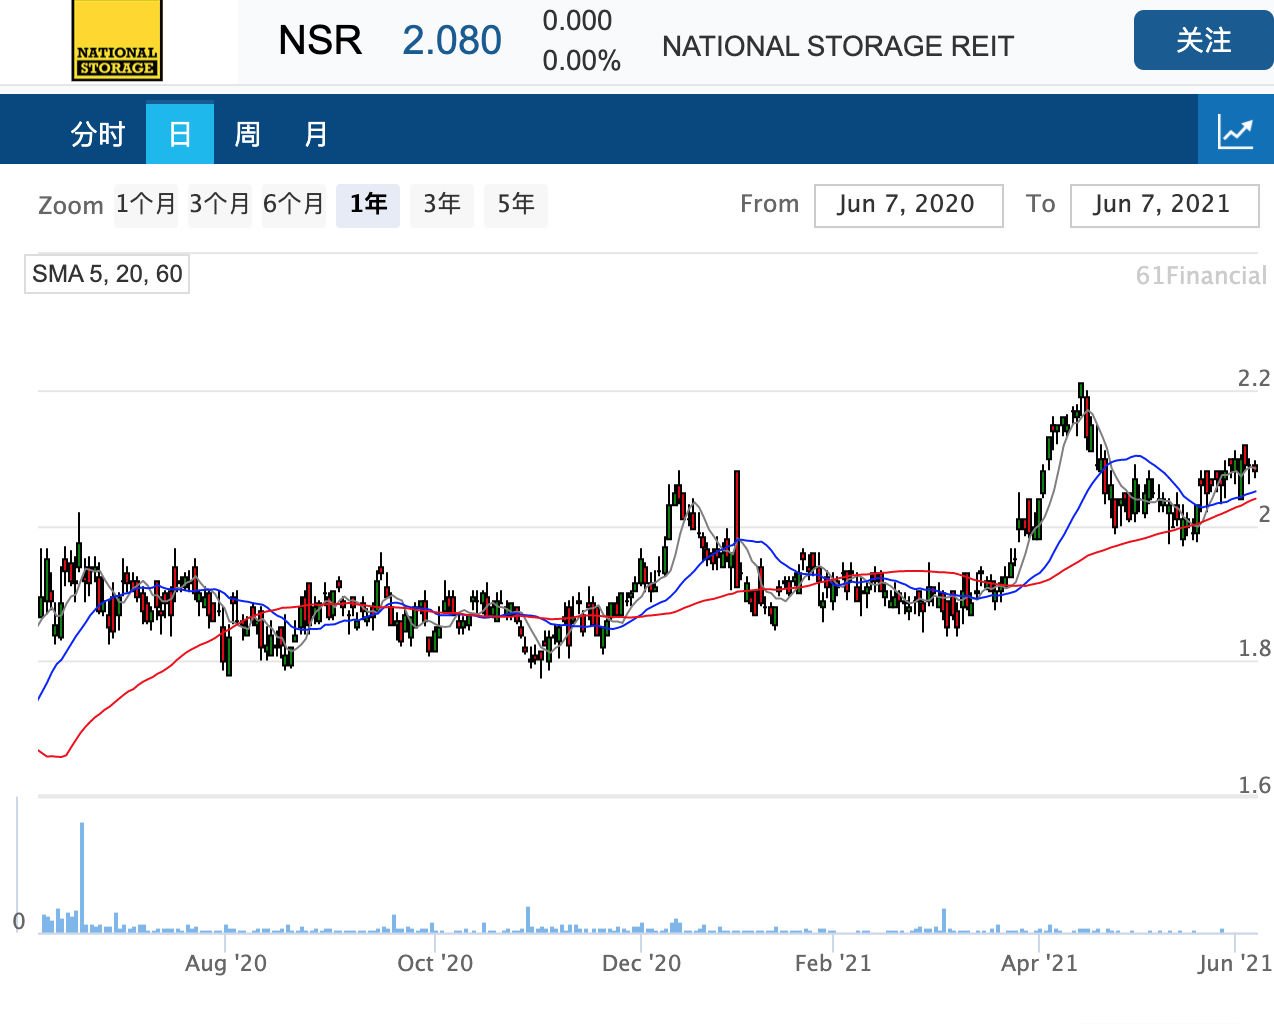Switch to the 月 monthly tab
This screenshot has height=1024, width=1274.
tap(315, 134)
